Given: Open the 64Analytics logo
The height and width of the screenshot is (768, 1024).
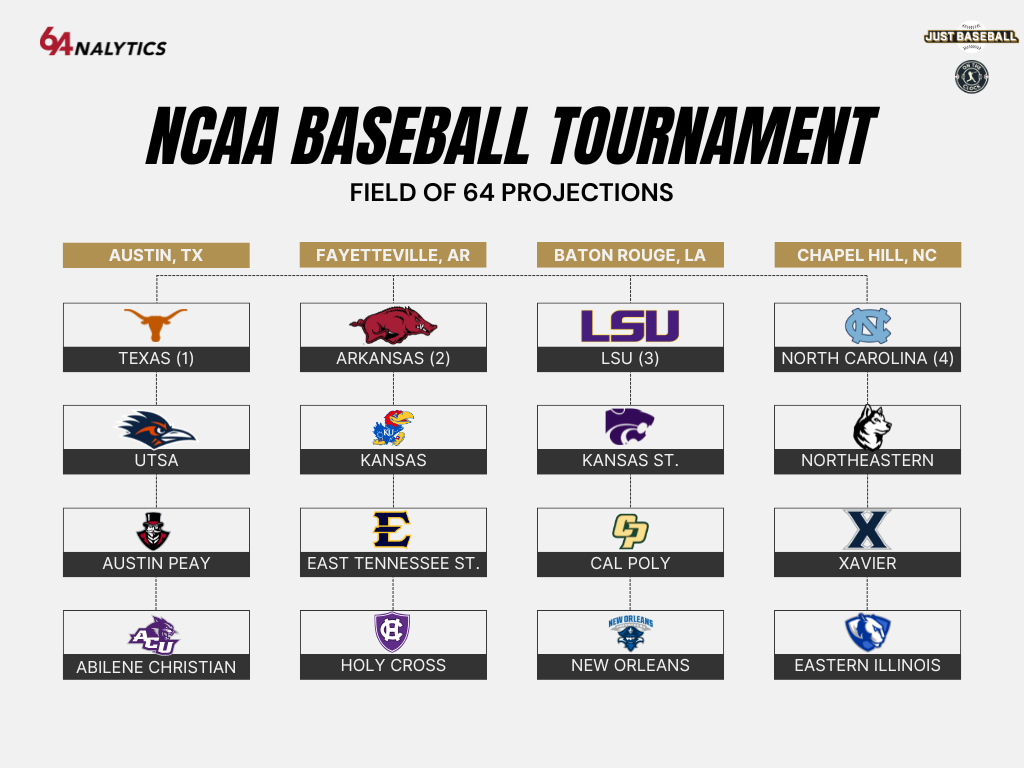Looking at the screenshot, I should 103,42.
